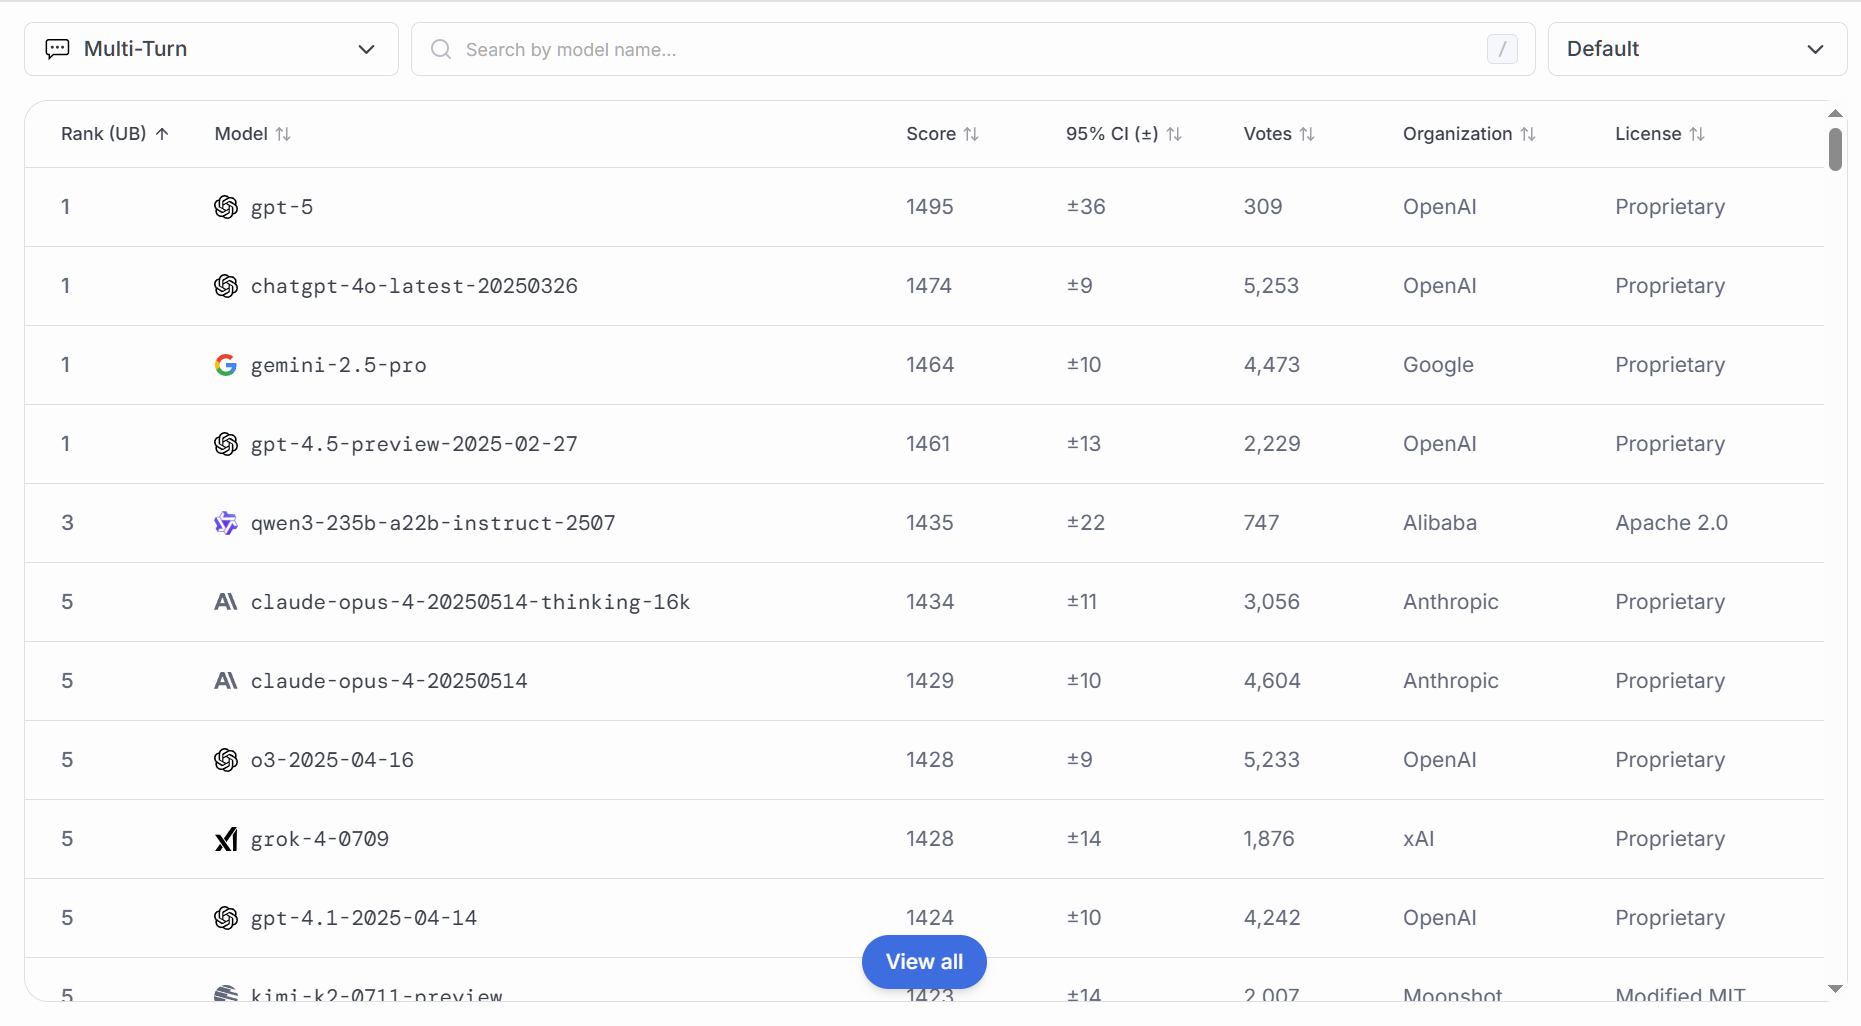
Task: Click the OpenAI logo beside chatgpt-4o-latest-20250326
Action: 226,286
